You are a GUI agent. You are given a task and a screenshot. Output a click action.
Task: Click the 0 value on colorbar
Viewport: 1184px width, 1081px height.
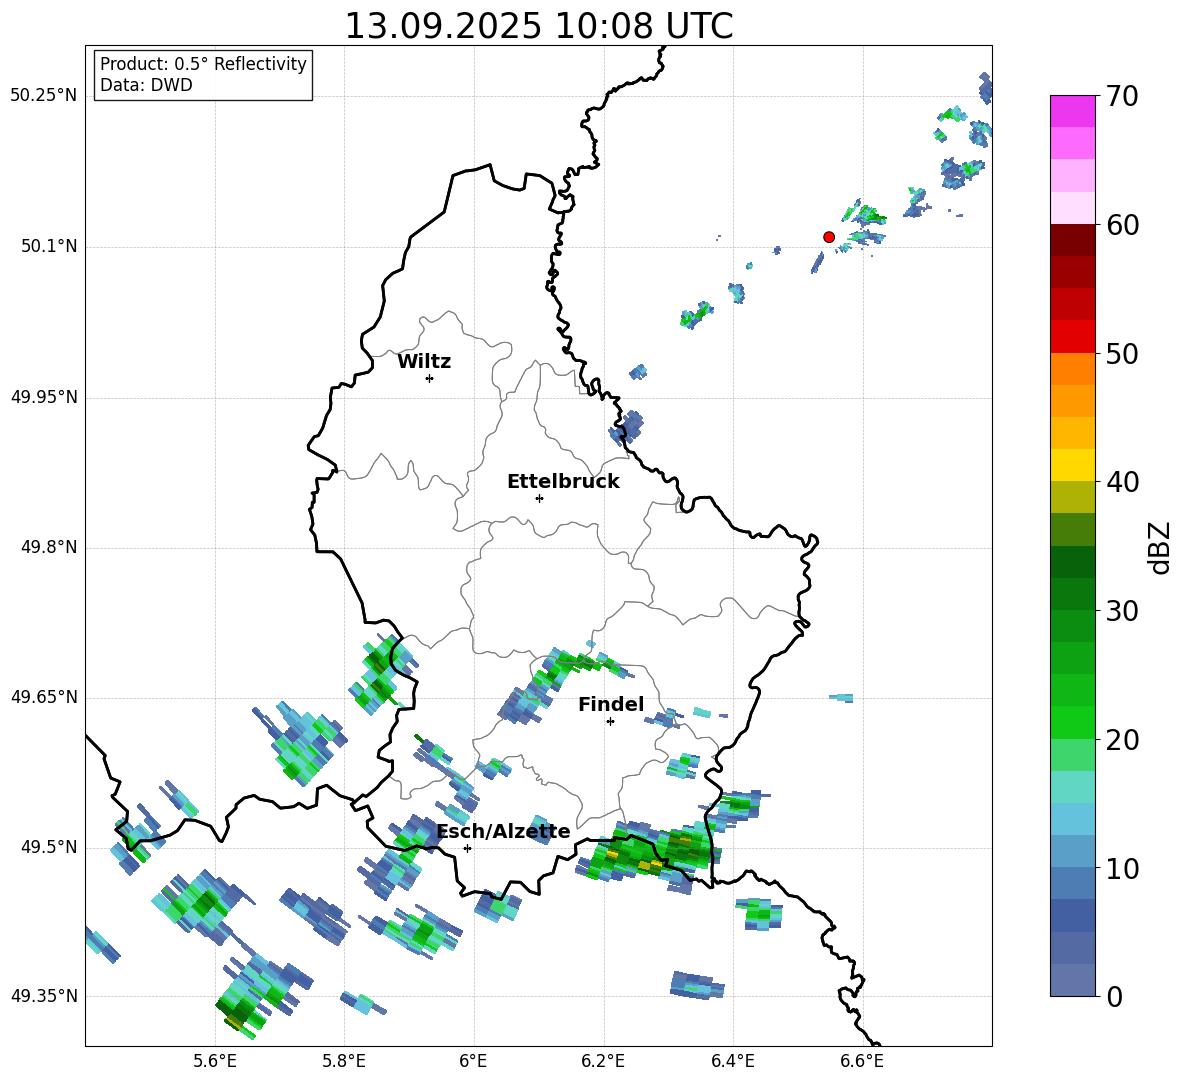(1114, 996)
